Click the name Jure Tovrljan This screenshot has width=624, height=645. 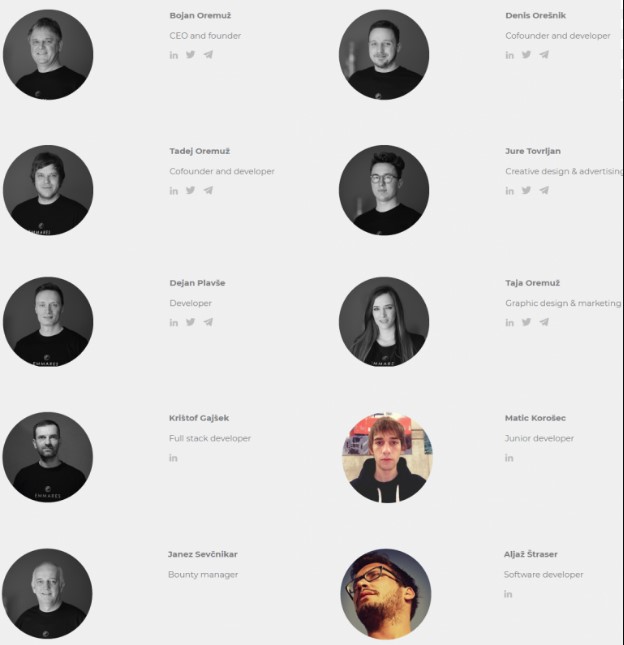pos(533,151)
